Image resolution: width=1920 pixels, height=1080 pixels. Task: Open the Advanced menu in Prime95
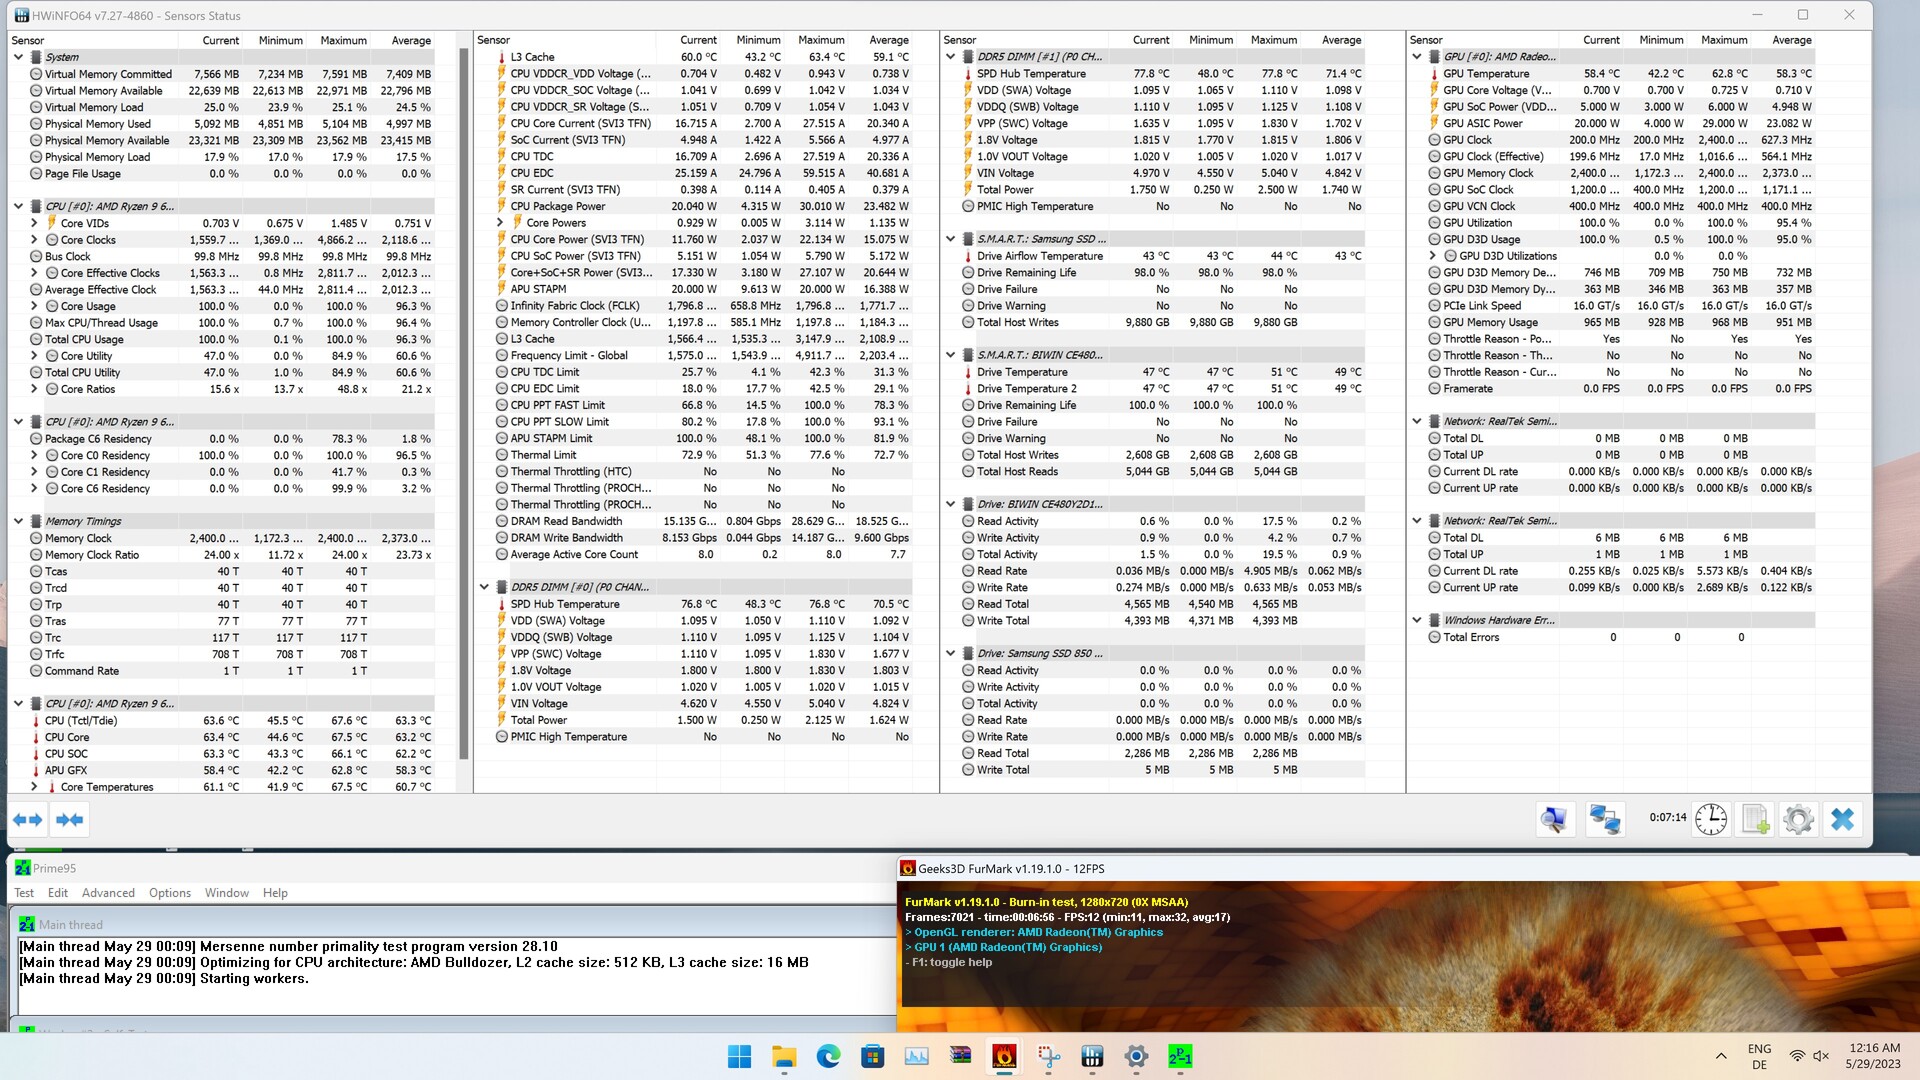(108, 893)
